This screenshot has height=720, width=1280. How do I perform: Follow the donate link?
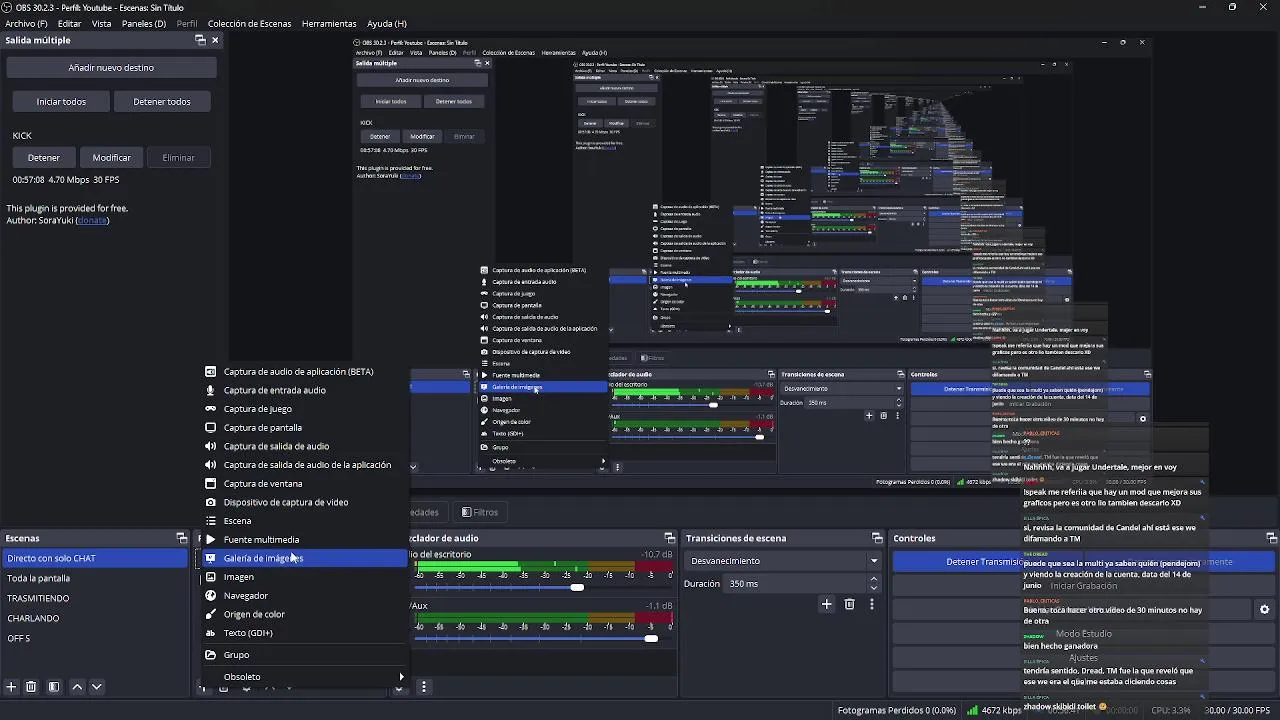coord(92,220)
